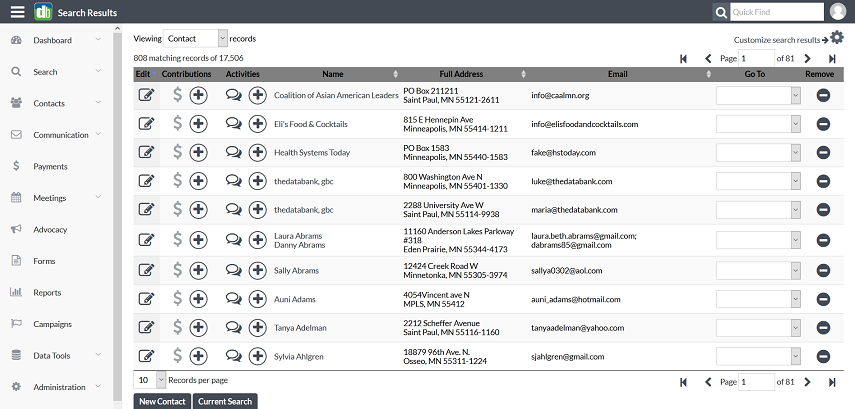Image resolution: width=855 pixels, height=409 pixels.
Task: Expand the Administration sidebar menu
Action: (98, 386)
